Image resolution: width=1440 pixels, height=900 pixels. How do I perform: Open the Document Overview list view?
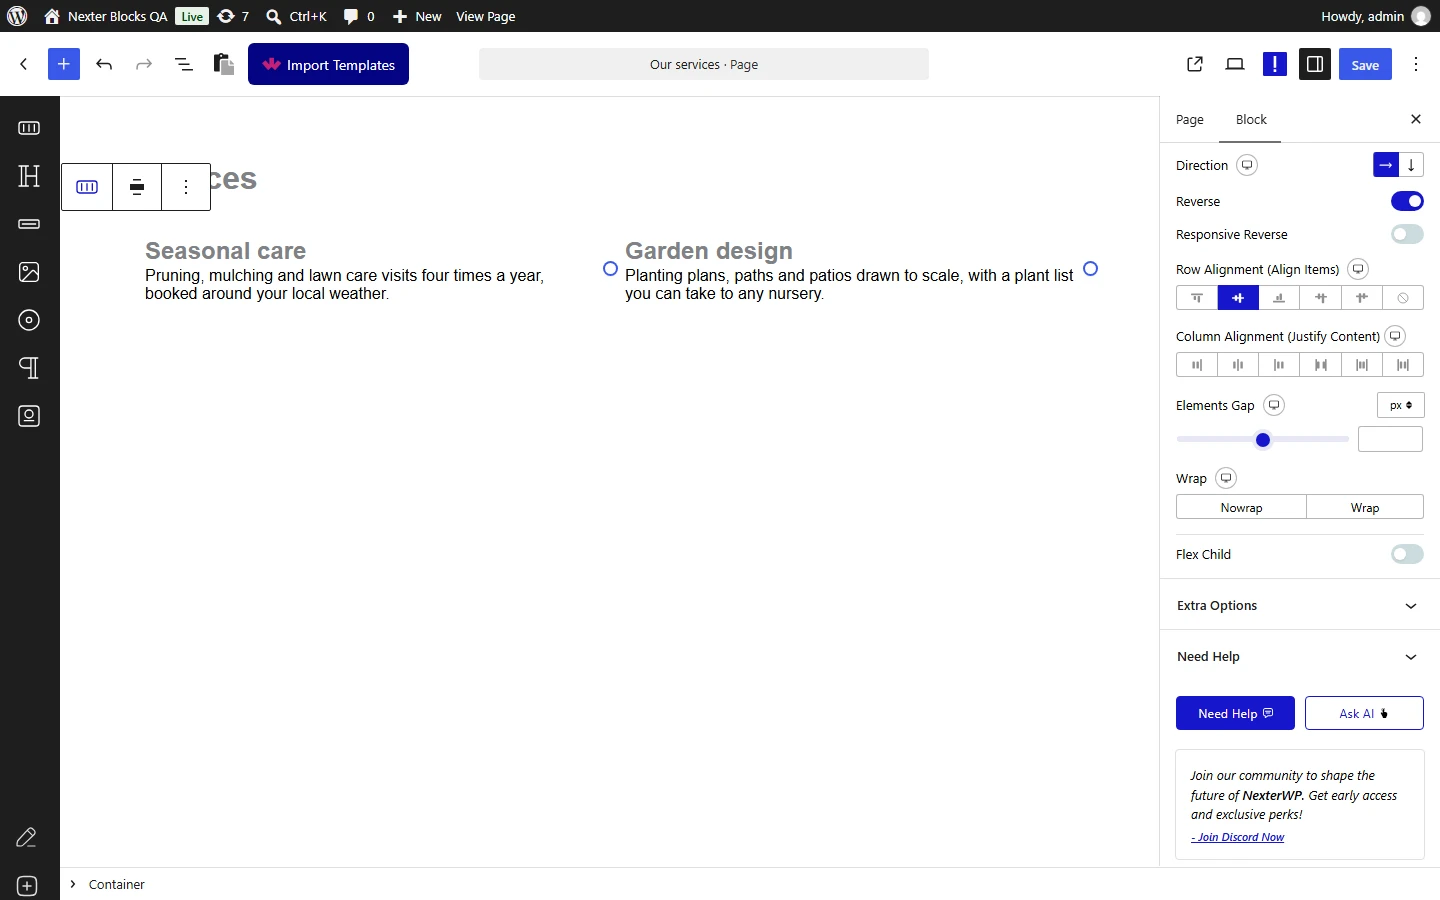(x=184, y=64)
